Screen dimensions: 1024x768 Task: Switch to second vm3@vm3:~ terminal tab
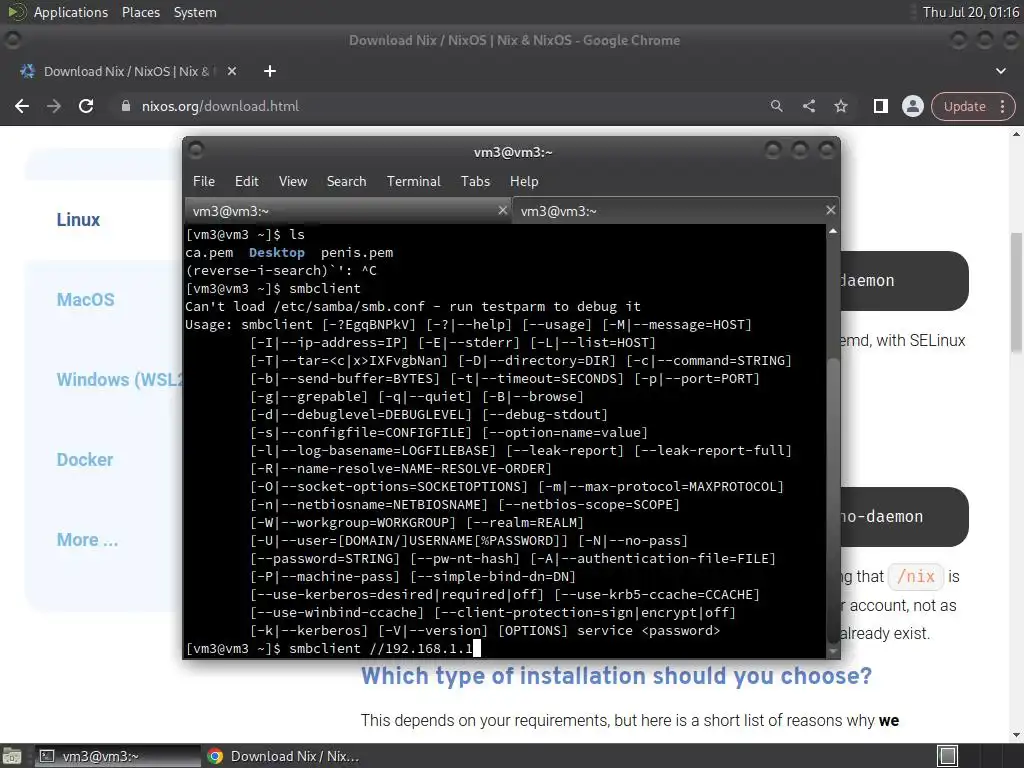[x=675, y=211]
